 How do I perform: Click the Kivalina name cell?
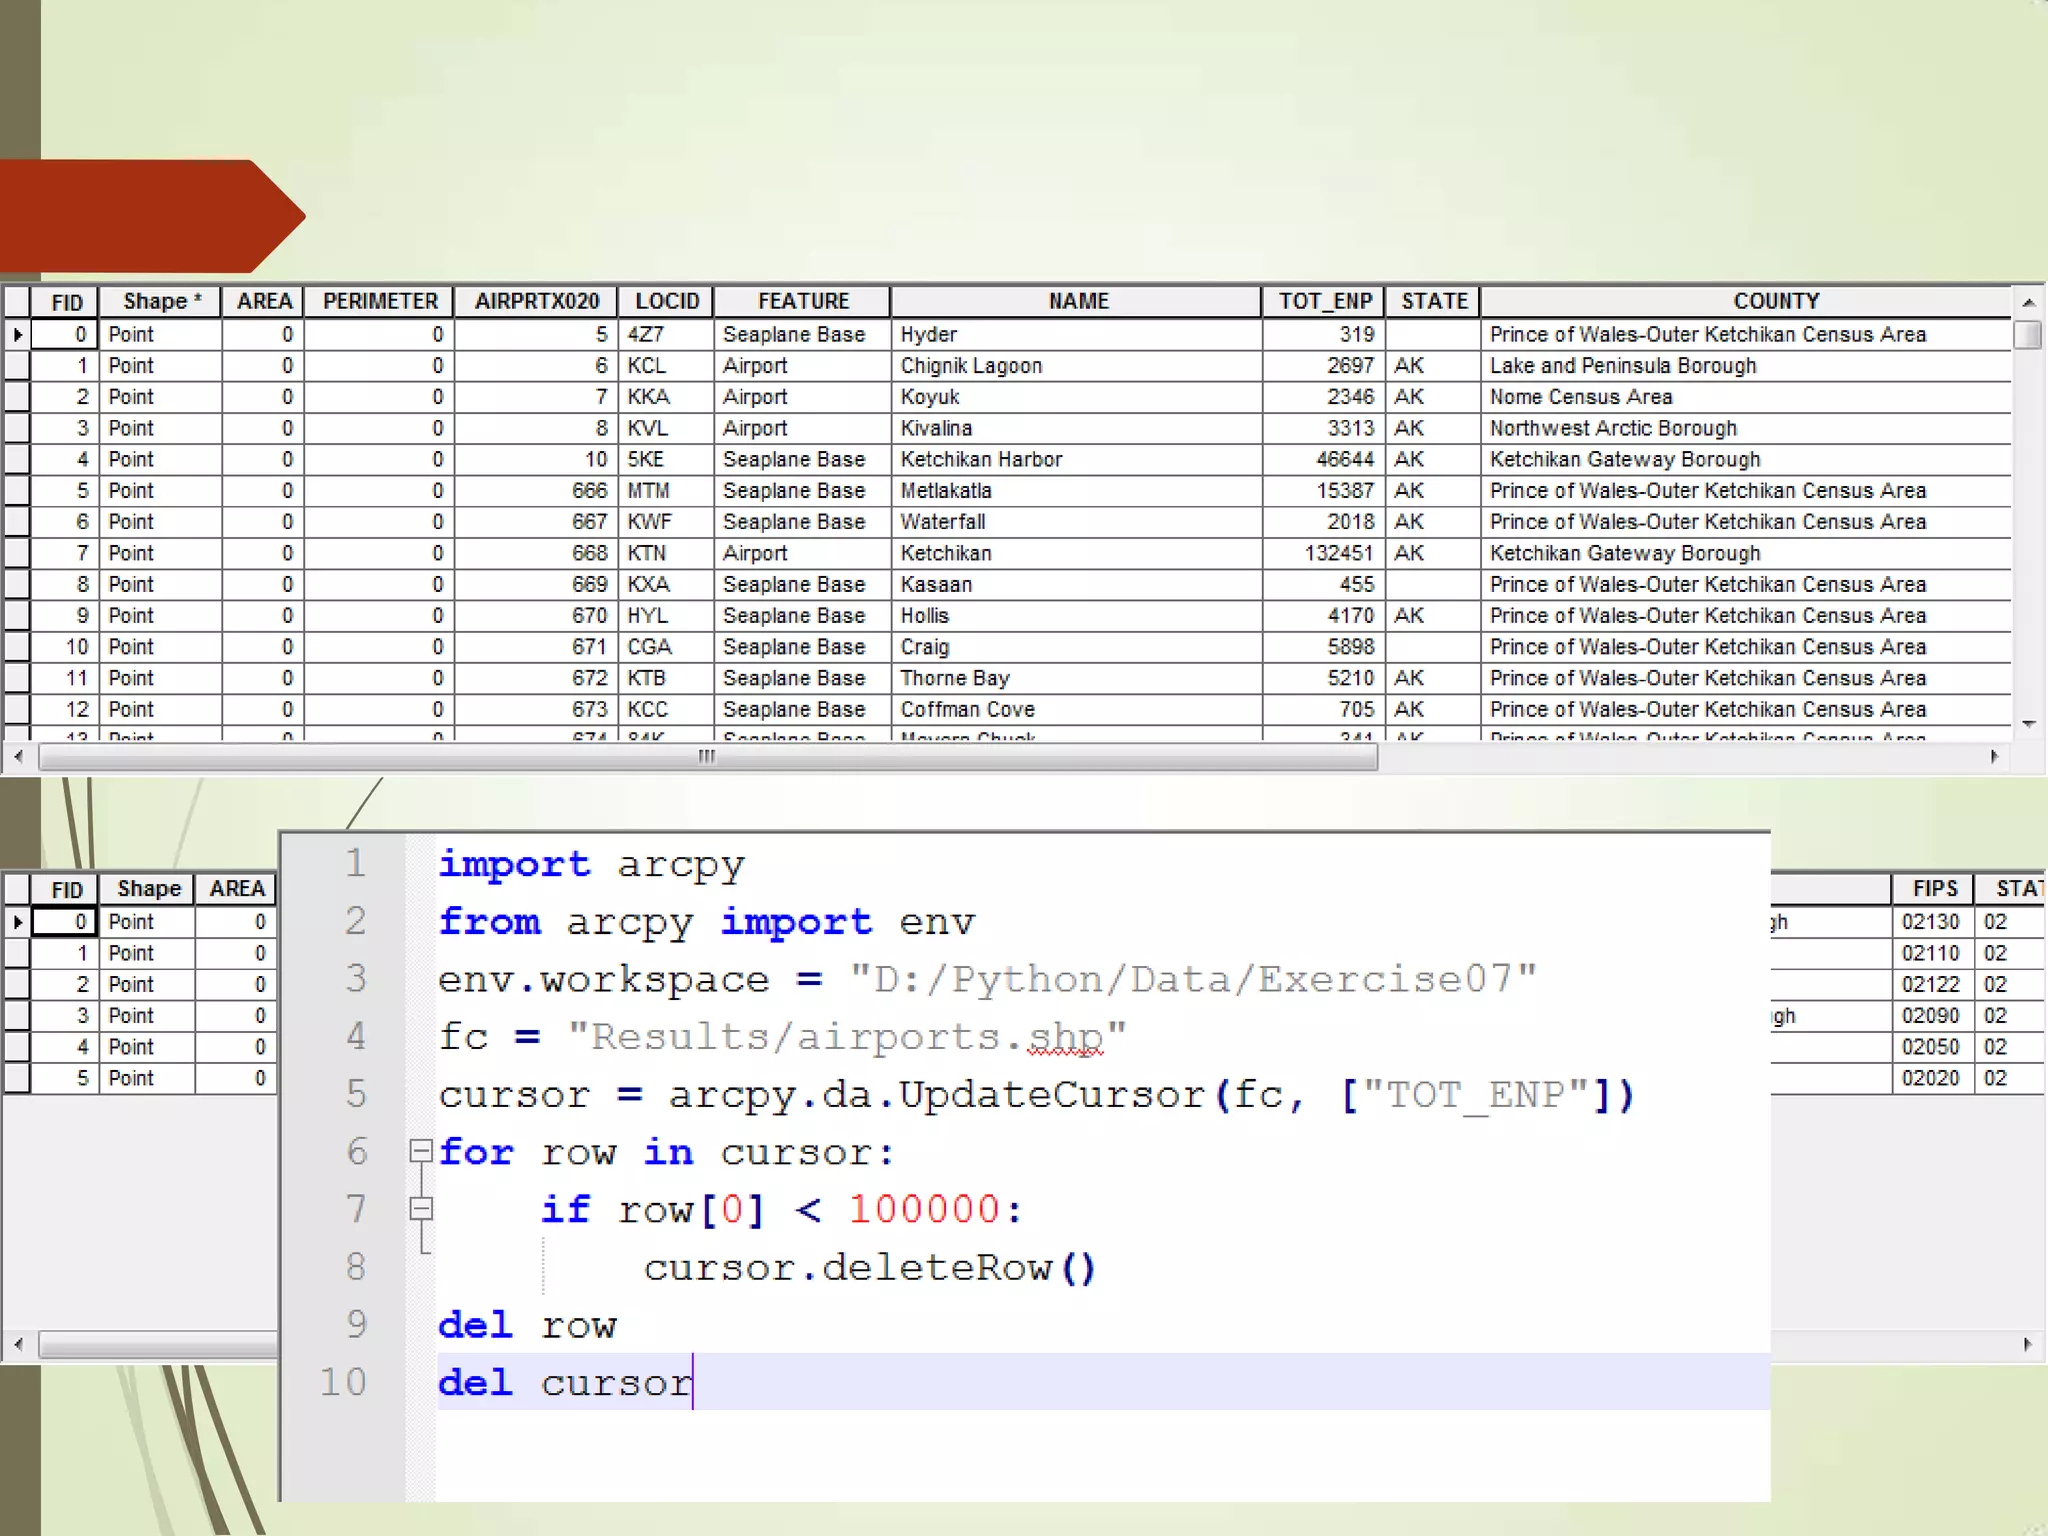[1076, 428]
